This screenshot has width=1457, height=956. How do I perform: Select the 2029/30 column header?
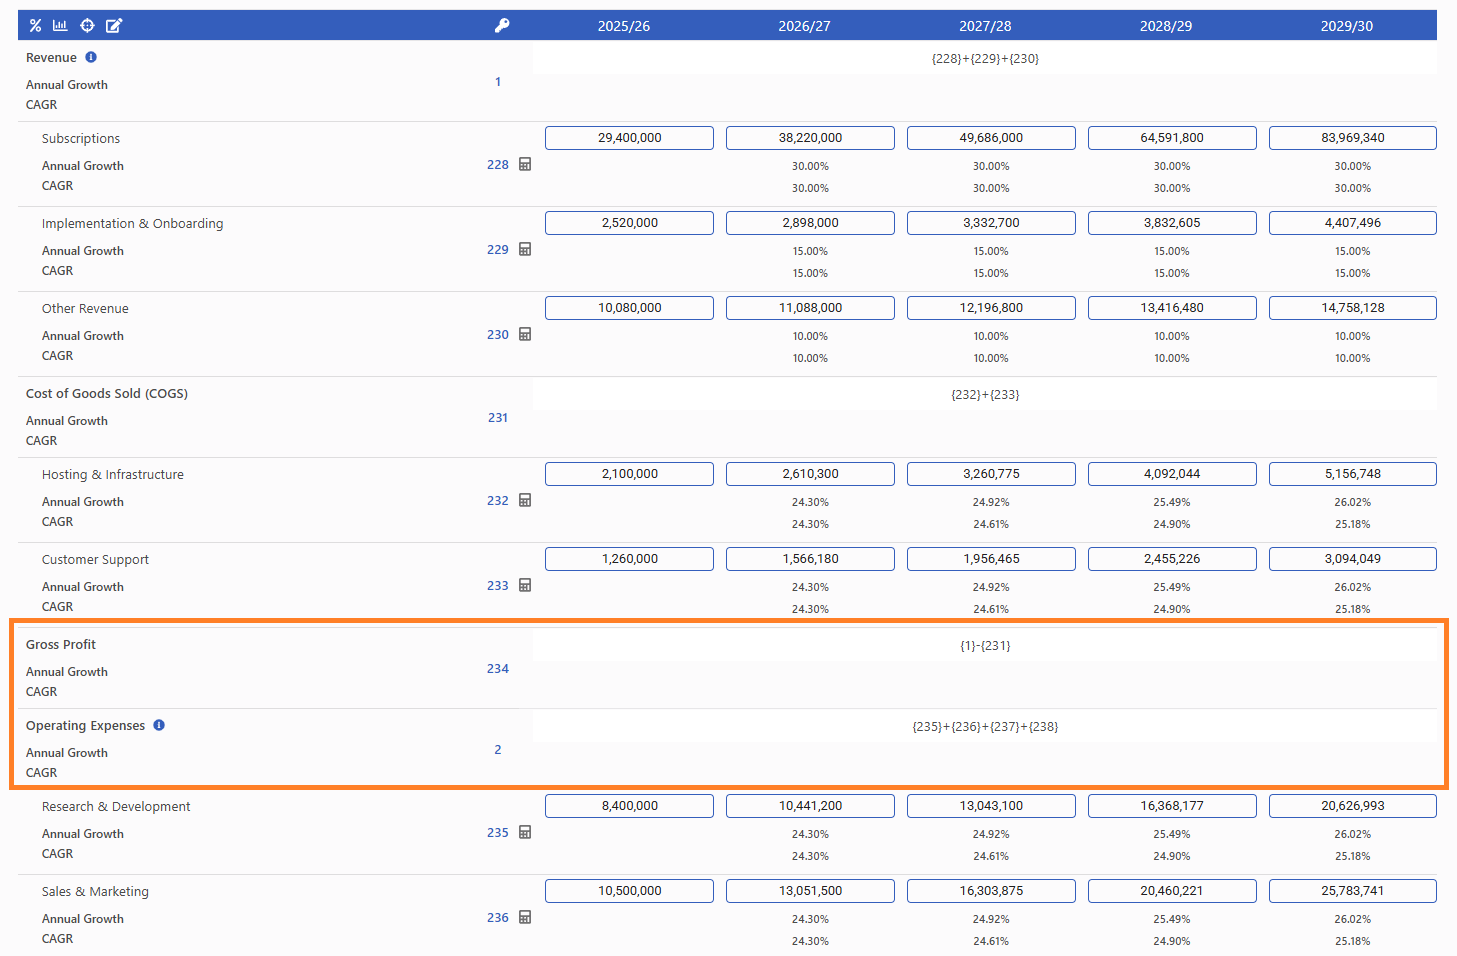pos(1346,26)
